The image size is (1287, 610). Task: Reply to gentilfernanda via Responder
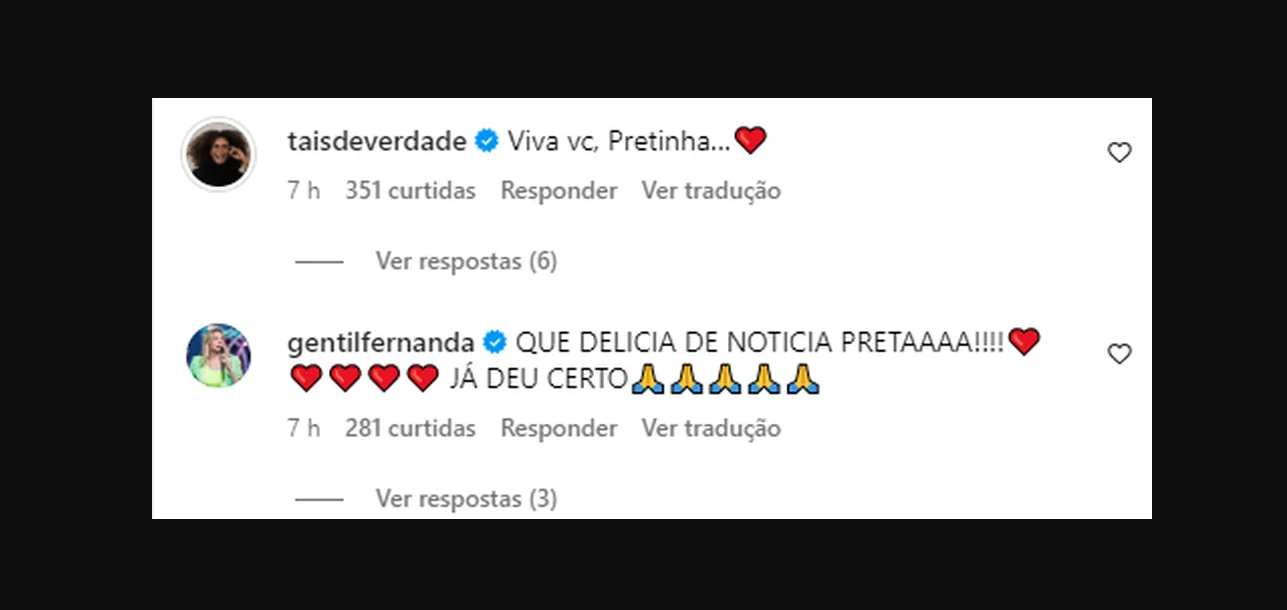[559, 428]
